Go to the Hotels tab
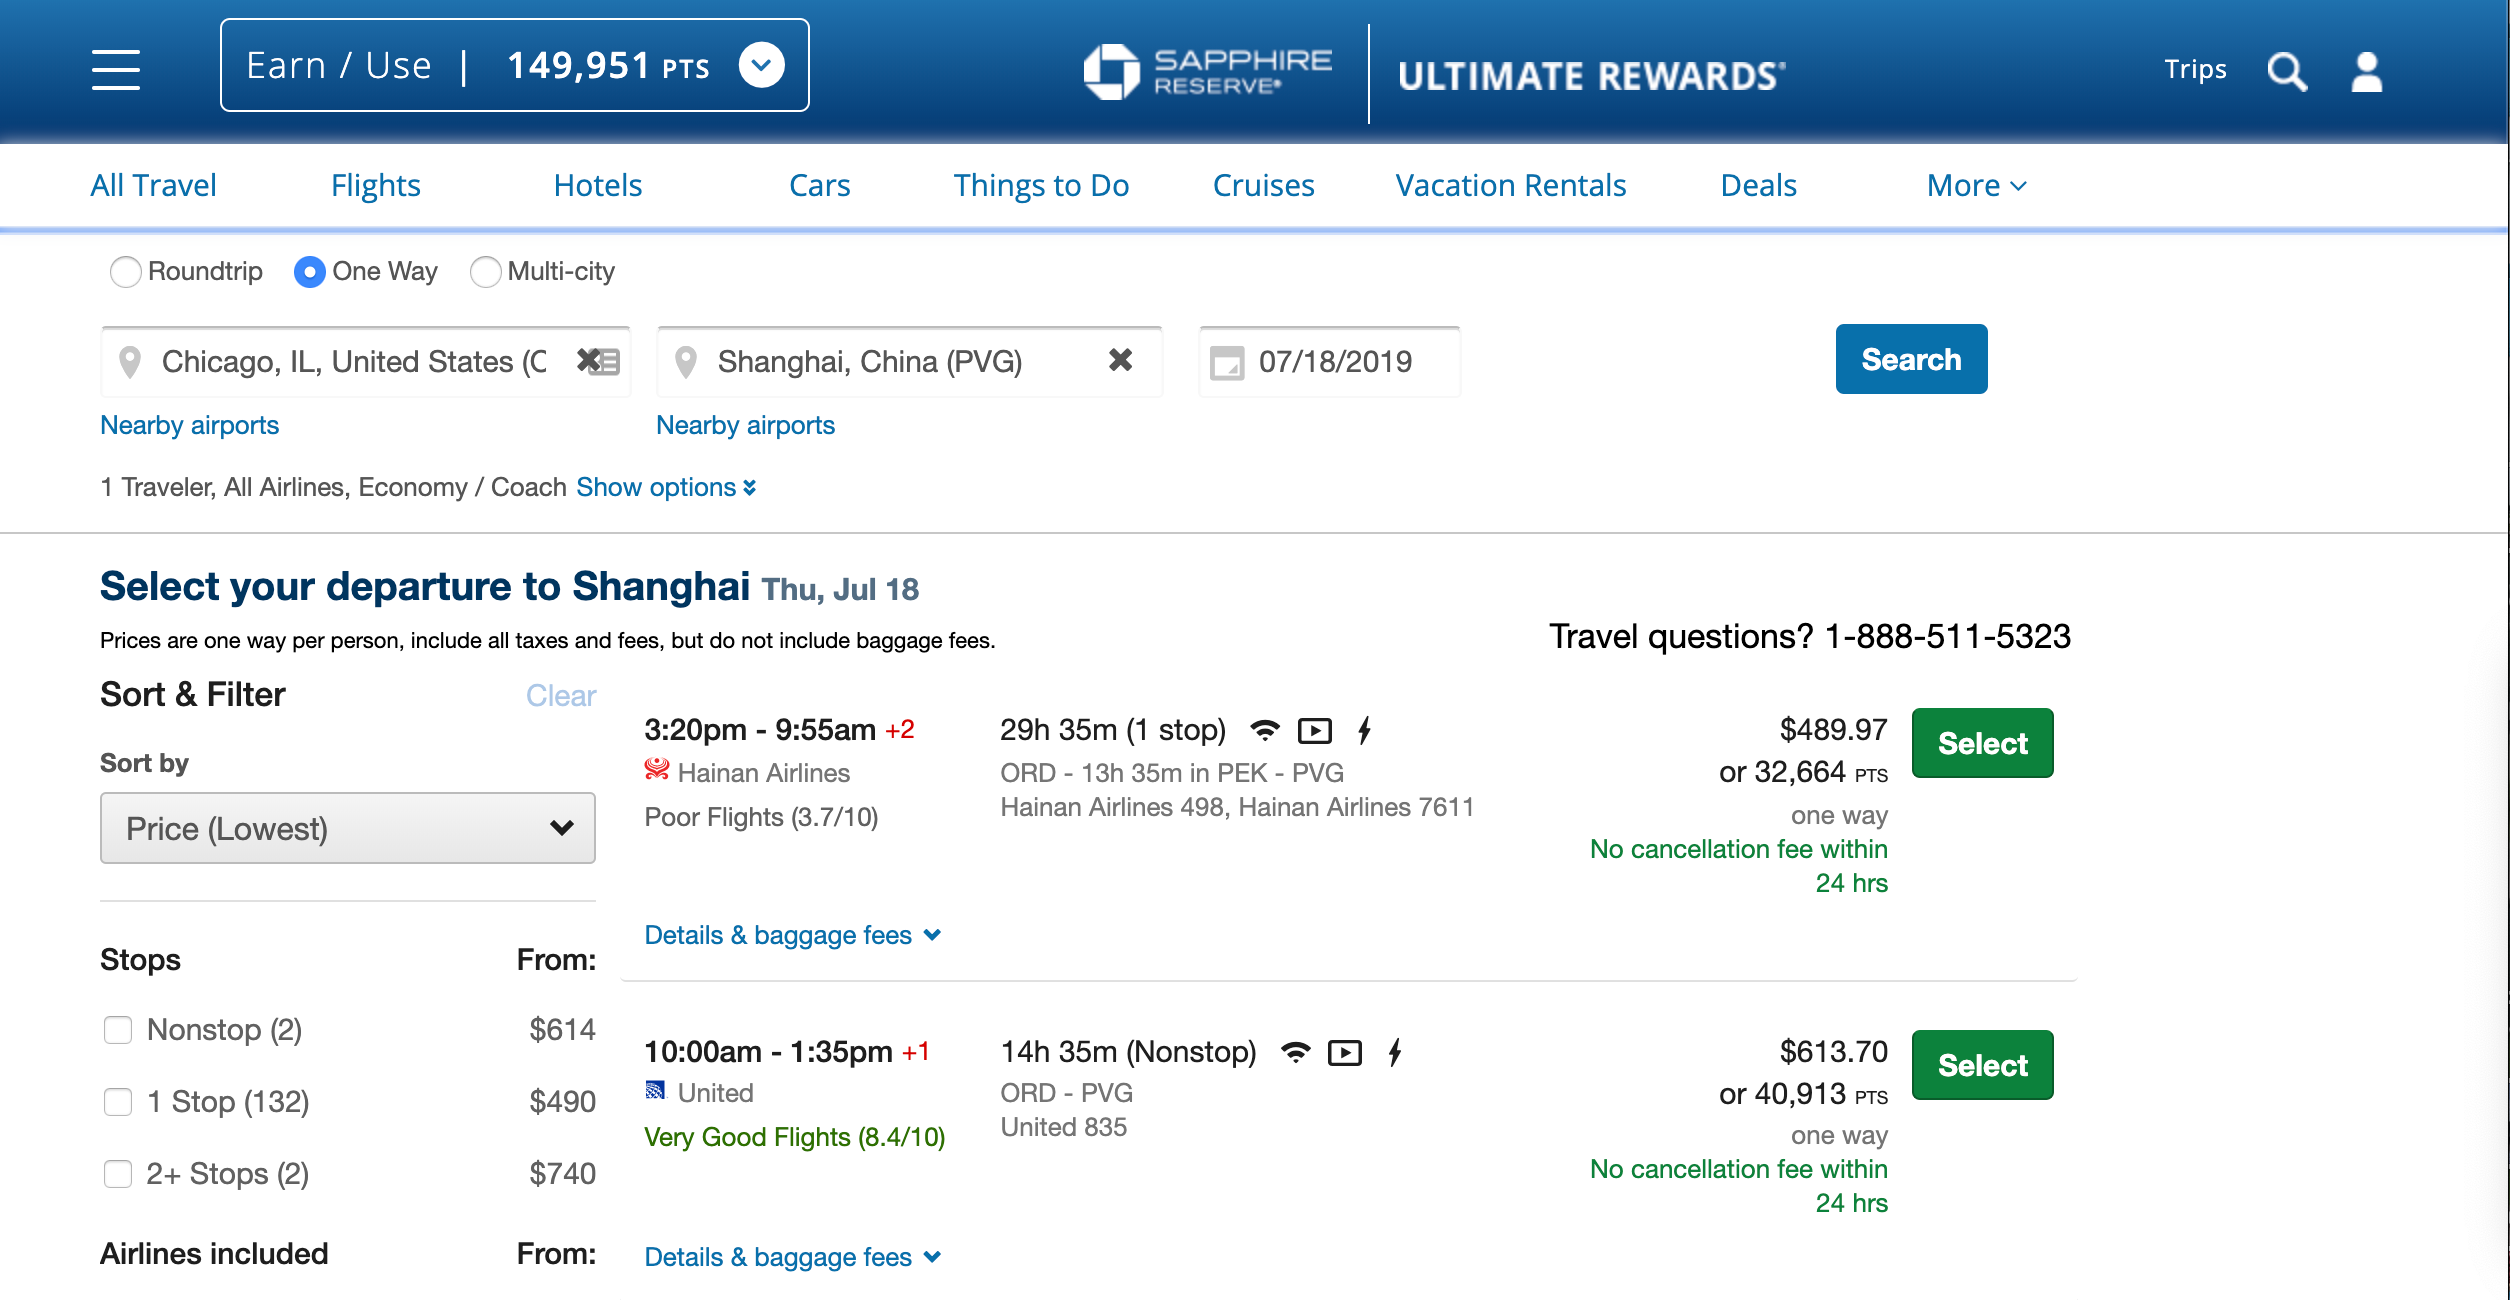 click(x=598, y=186)
